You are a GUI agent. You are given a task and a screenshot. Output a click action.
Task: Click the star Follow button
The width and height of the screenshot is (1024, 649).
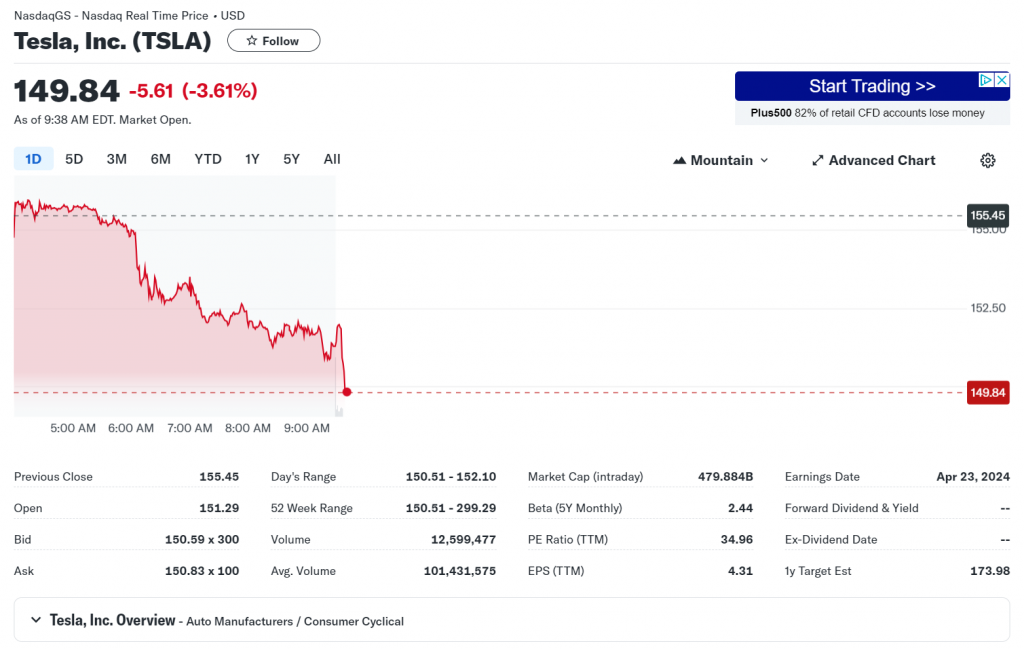coord(274,40)
